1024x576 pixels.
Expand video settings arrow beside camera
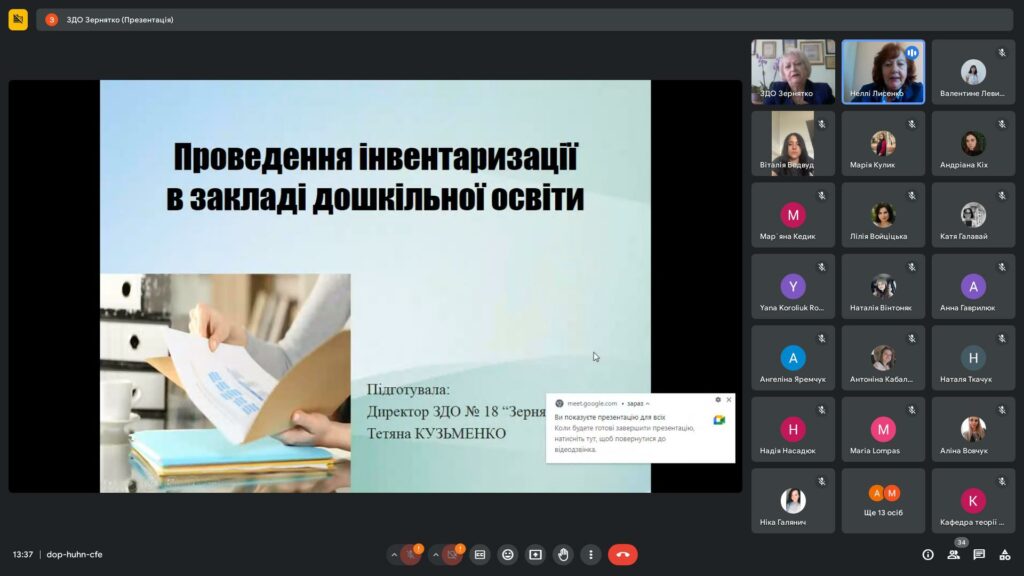[x=435, y=554]
